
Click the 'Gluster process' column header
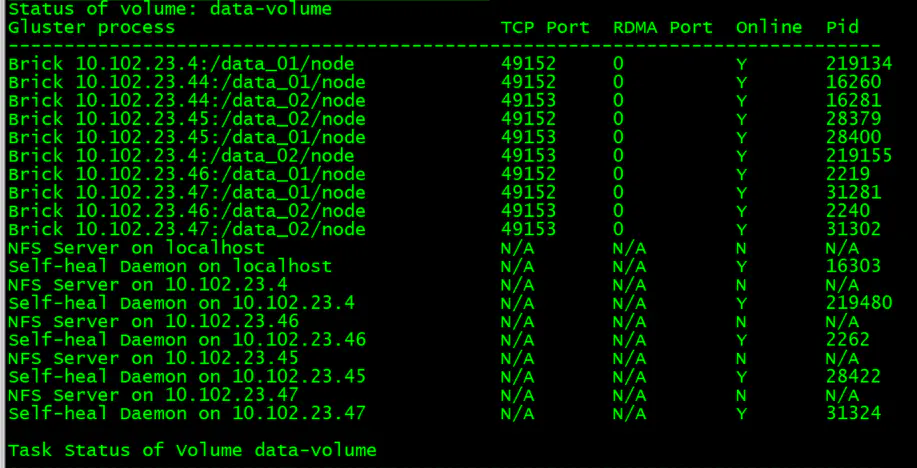coord(91,27)
